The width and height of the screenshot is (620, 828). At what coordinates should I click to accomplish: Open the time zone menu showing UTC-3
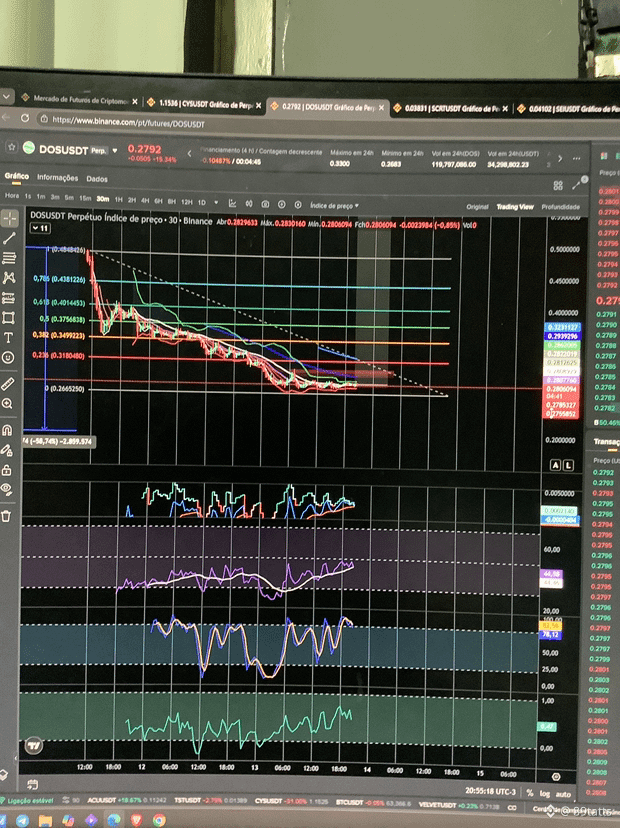(490, 792)
